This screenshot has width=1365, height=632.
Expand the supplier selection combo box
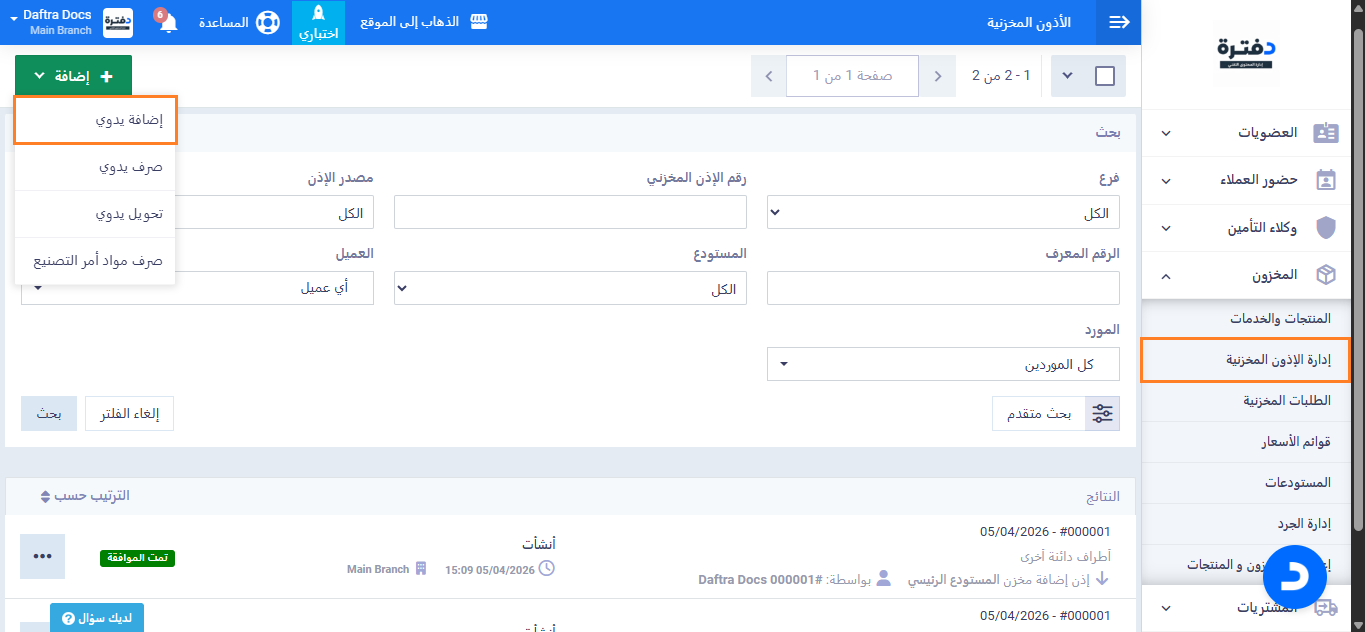coord(943,365)
